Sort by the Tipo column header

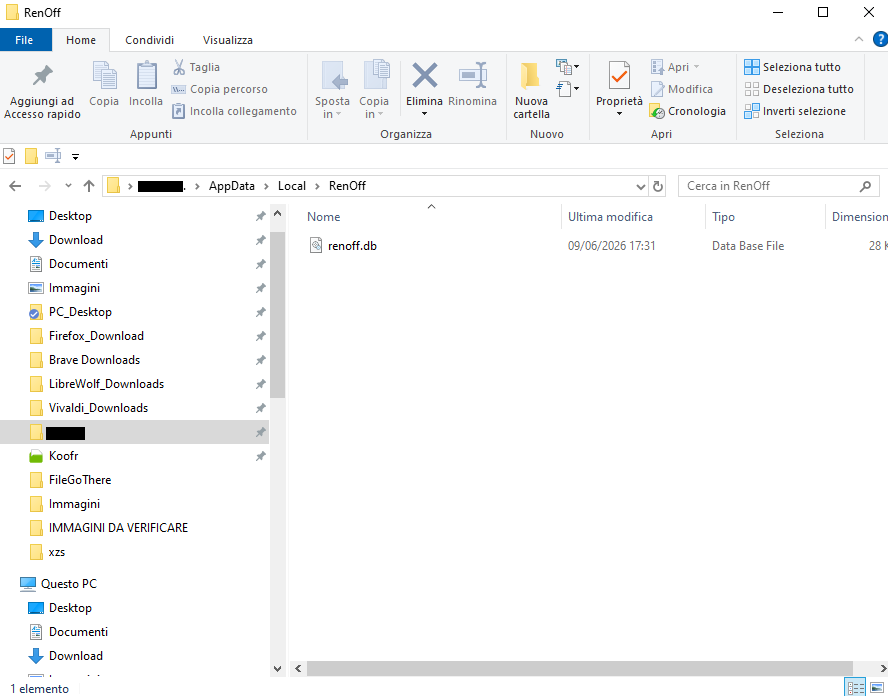(723, 217)
